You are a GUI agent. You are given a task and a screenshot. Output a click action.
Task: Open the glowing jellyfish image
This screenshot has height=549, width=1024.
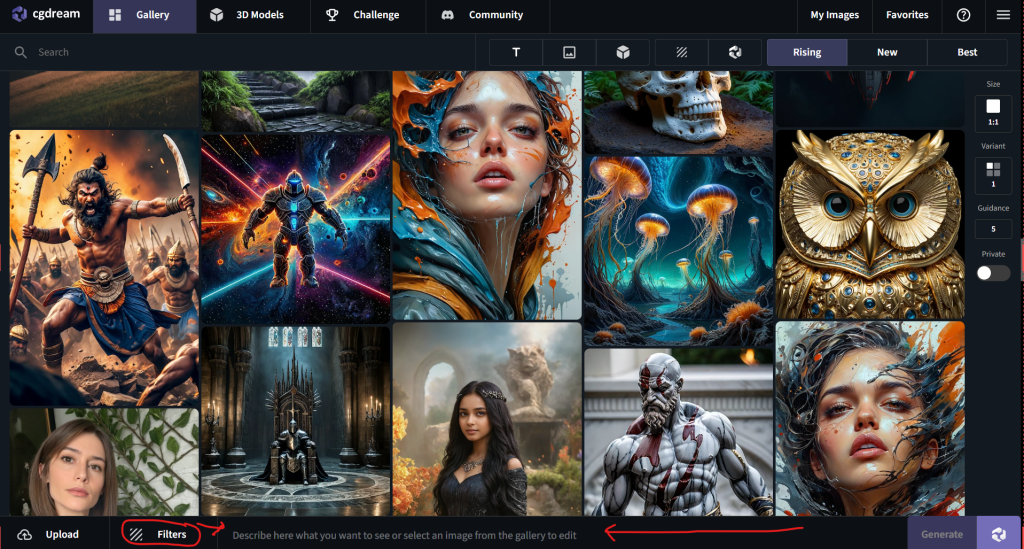point(679,251)
